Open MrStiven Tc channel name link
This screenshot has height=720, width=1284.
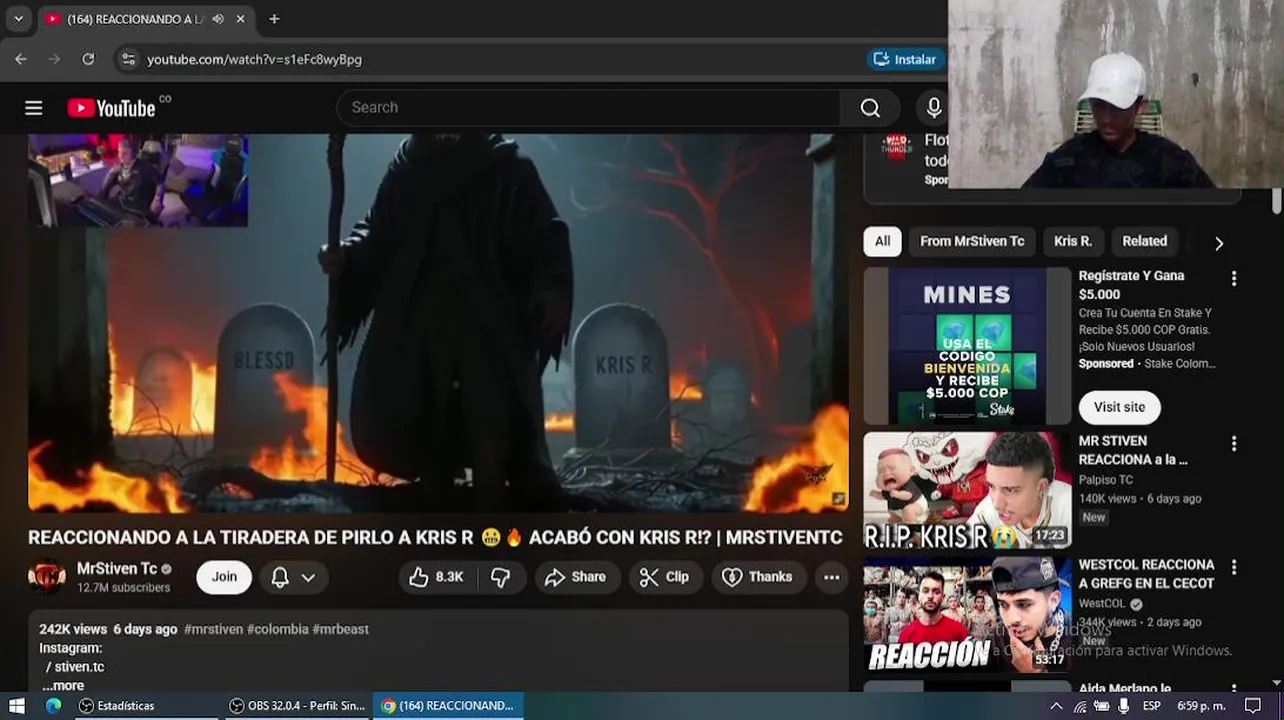[x=117, y=568]
